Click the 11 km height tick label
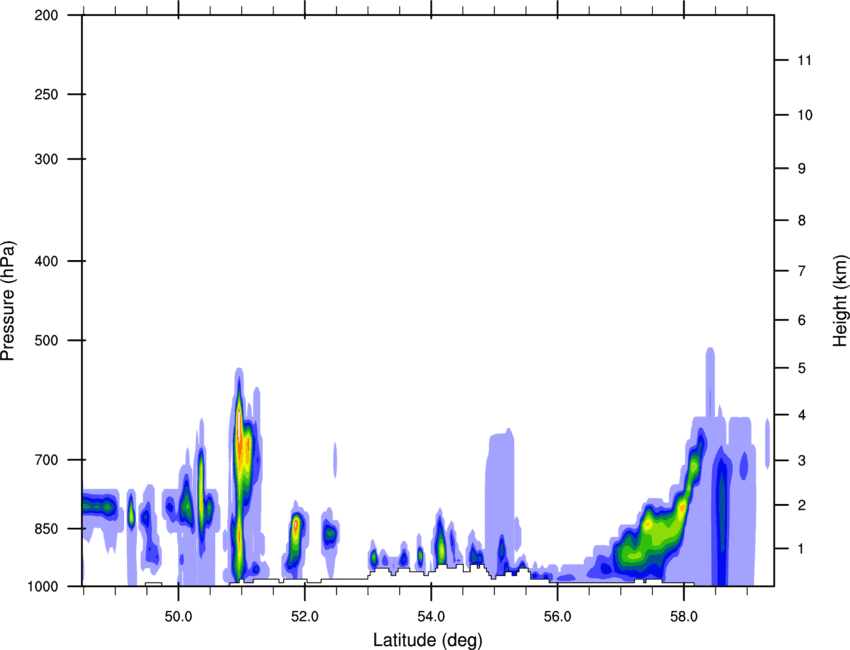 (x=805, y=60)
